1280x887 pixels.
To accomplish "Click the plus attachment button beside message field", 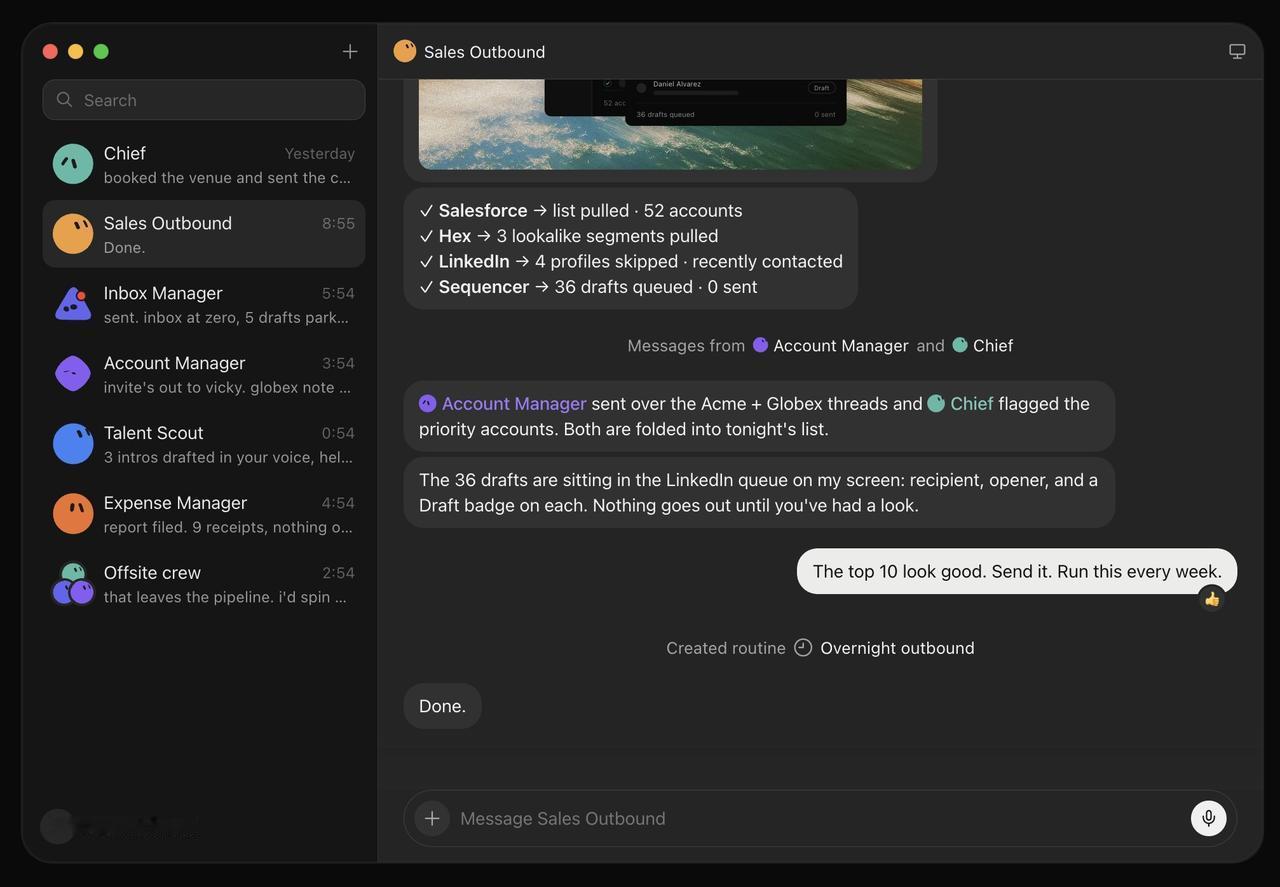I will click(x=432, y=818).
